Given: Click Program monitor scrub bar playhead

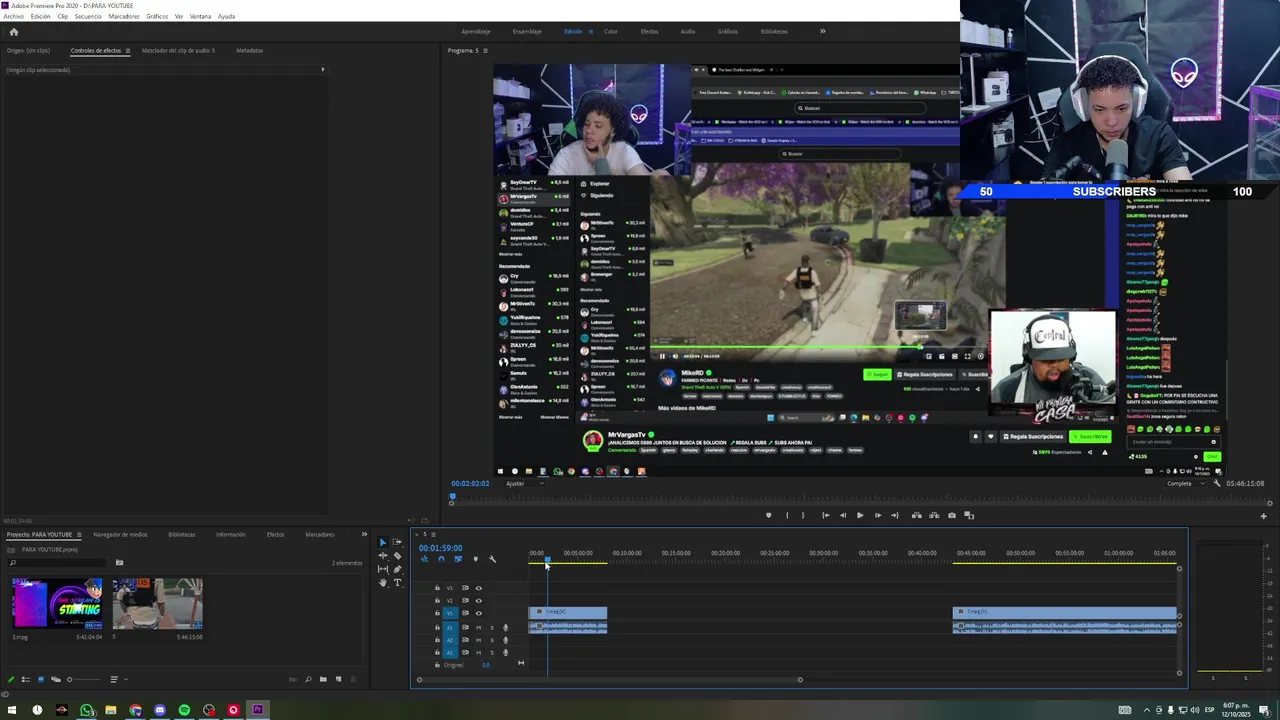Looking at the screenshot, I should point(452,497).
